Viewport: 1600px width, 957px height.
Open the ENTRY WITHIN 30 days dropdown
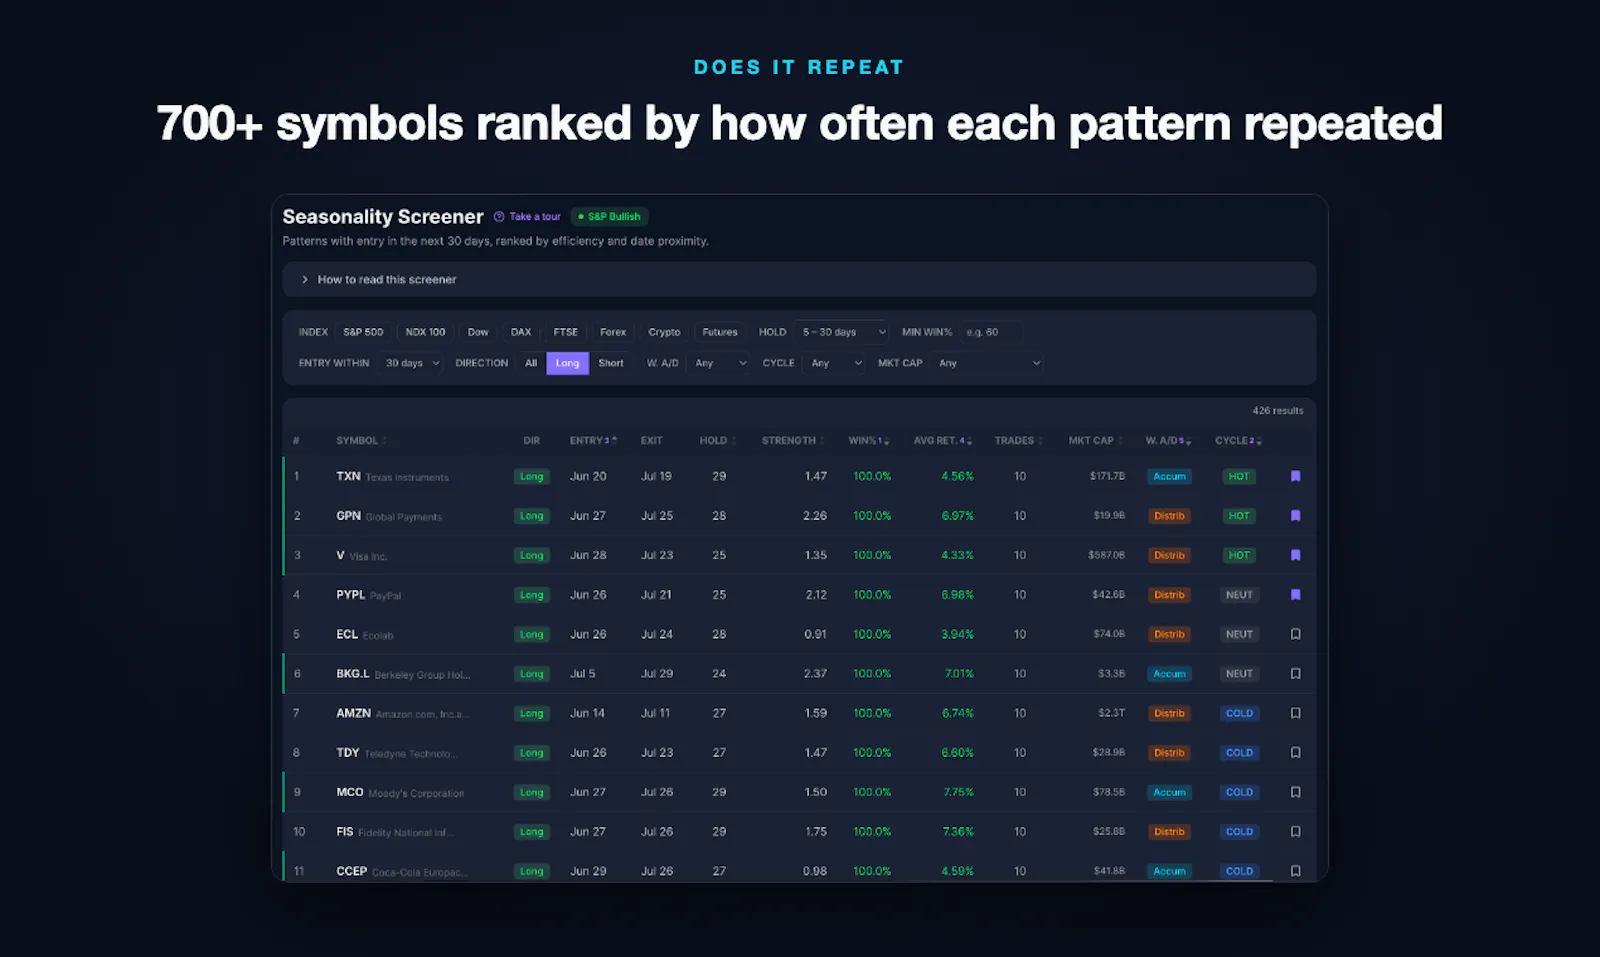pyautogui.click(x=411, y=363)
